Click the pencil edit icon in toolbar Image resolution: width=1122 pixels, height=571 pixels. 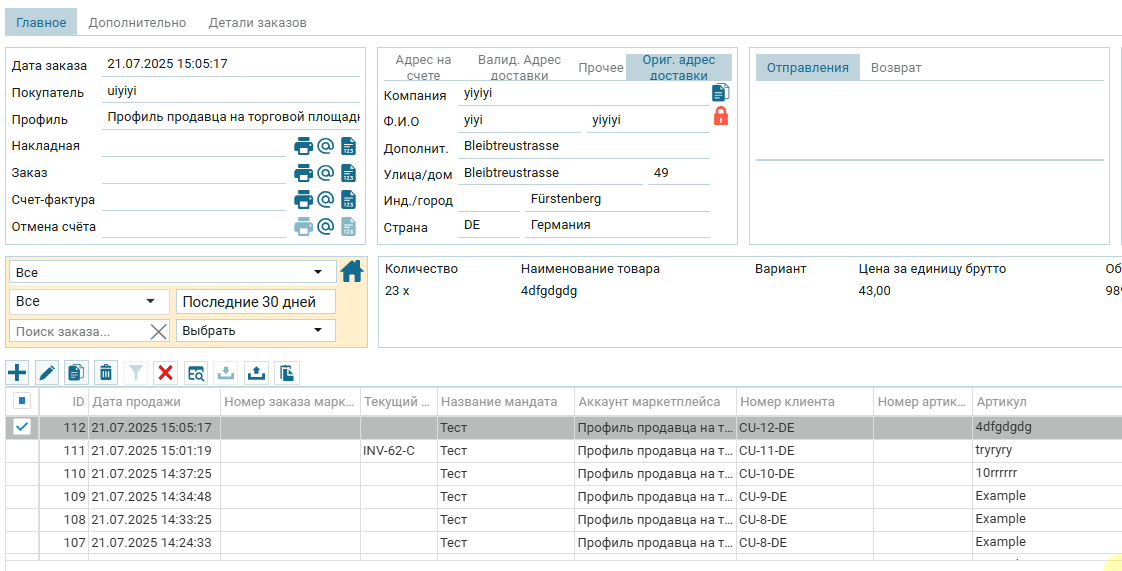[x=46, y=373]
